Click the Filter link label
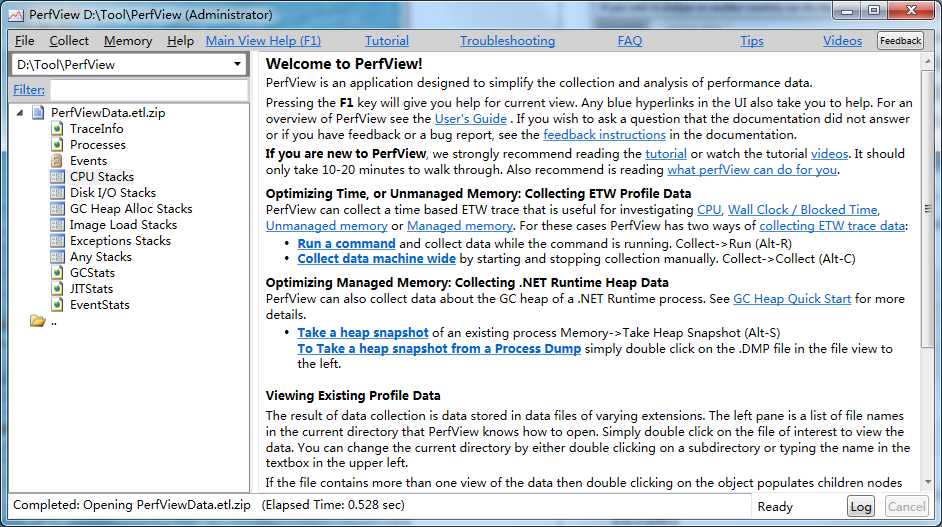The image size is (942, 527). click(x=29, y=90)
